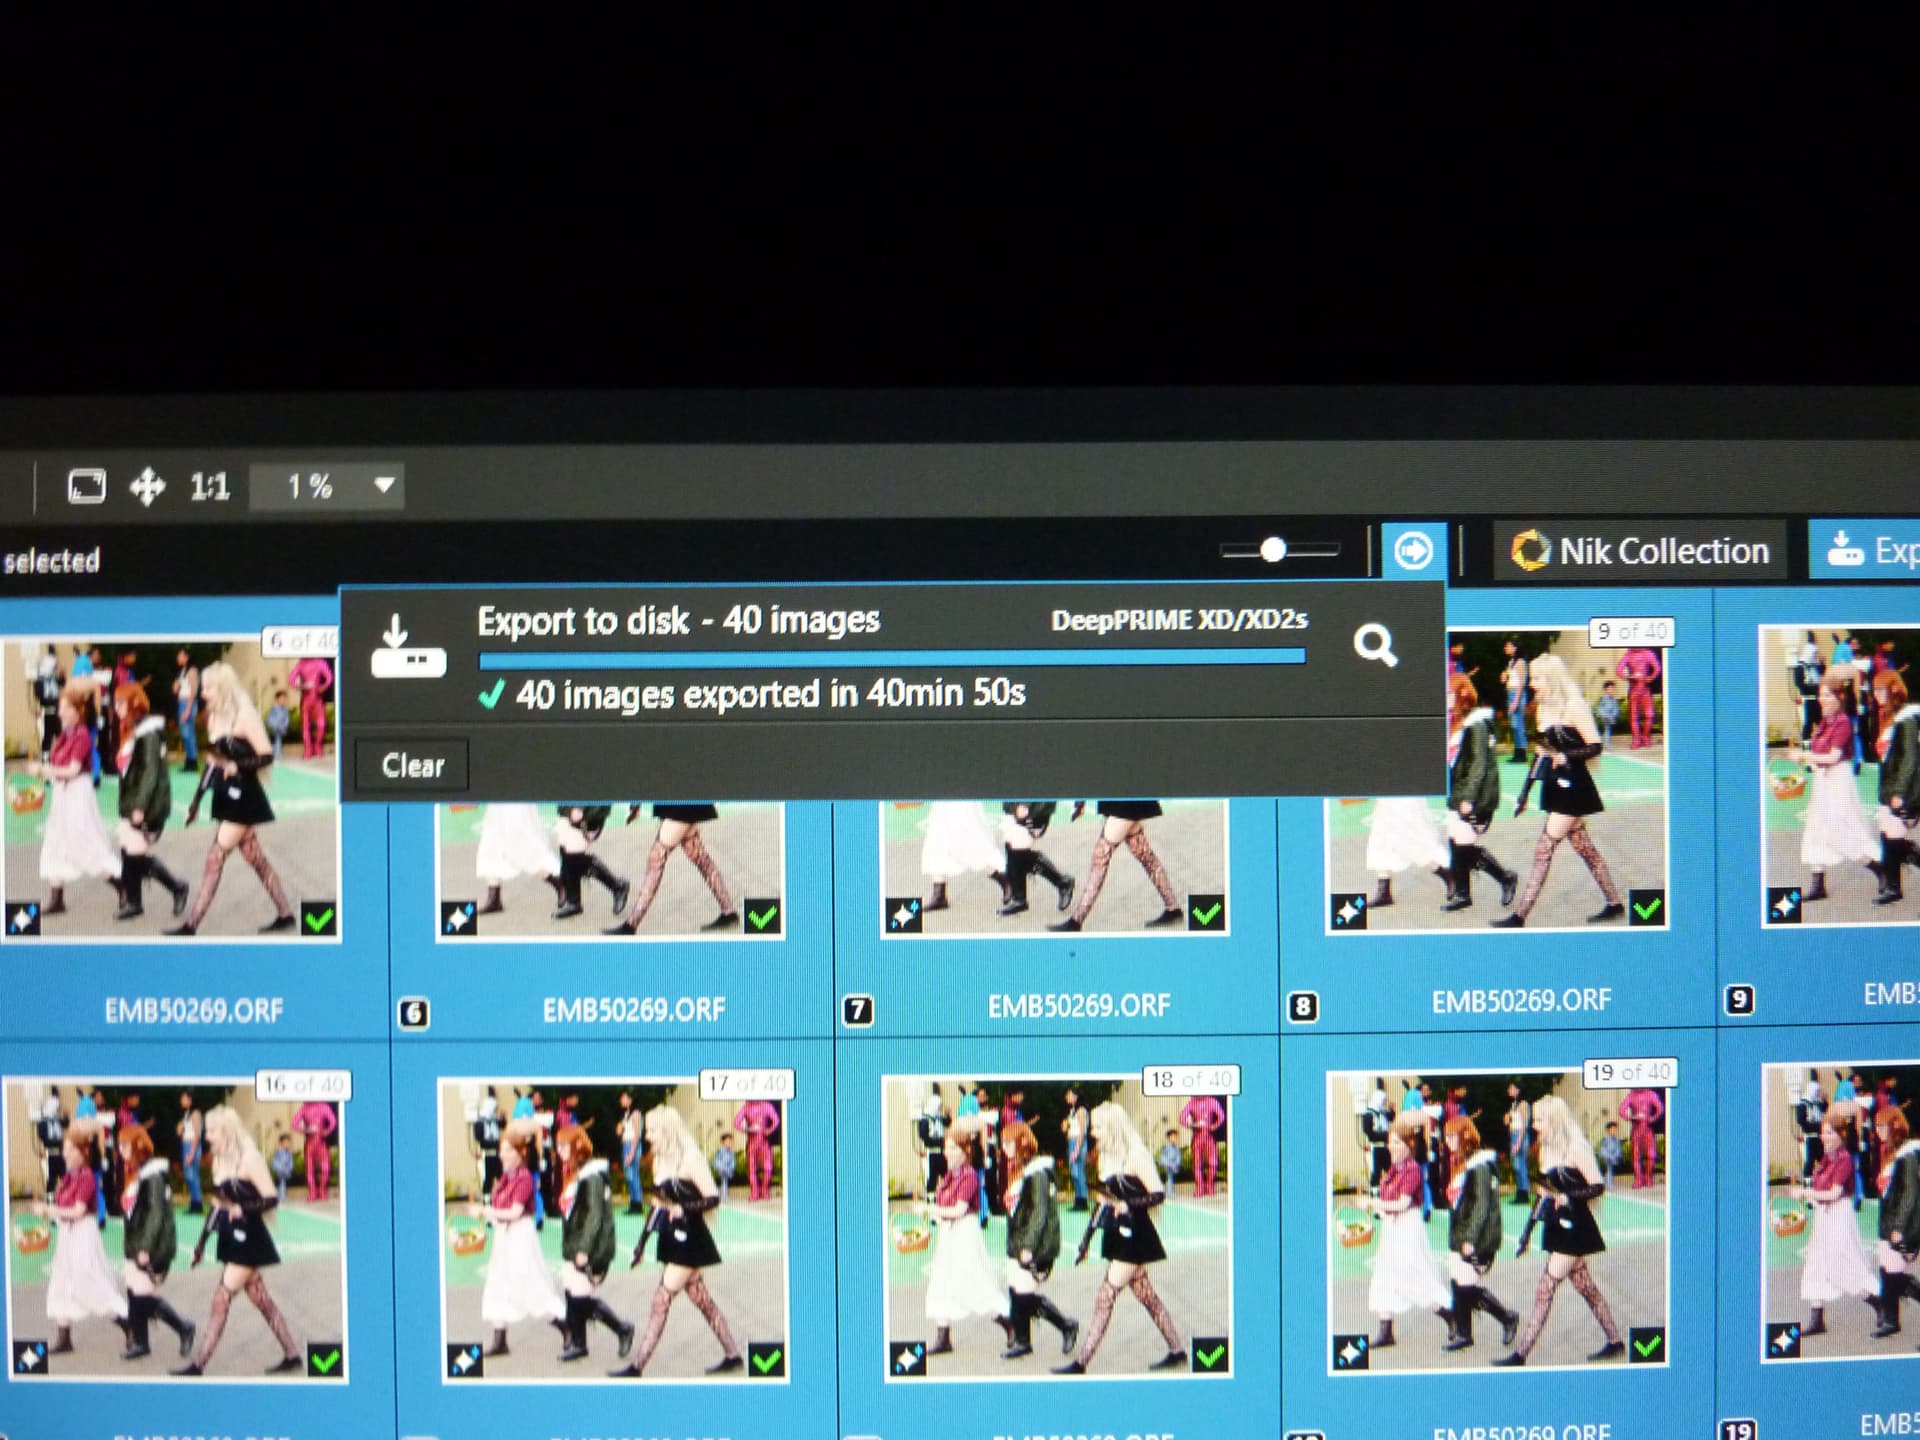Click the export progress bar
1920x1440 pixels.
pos(892,658)
